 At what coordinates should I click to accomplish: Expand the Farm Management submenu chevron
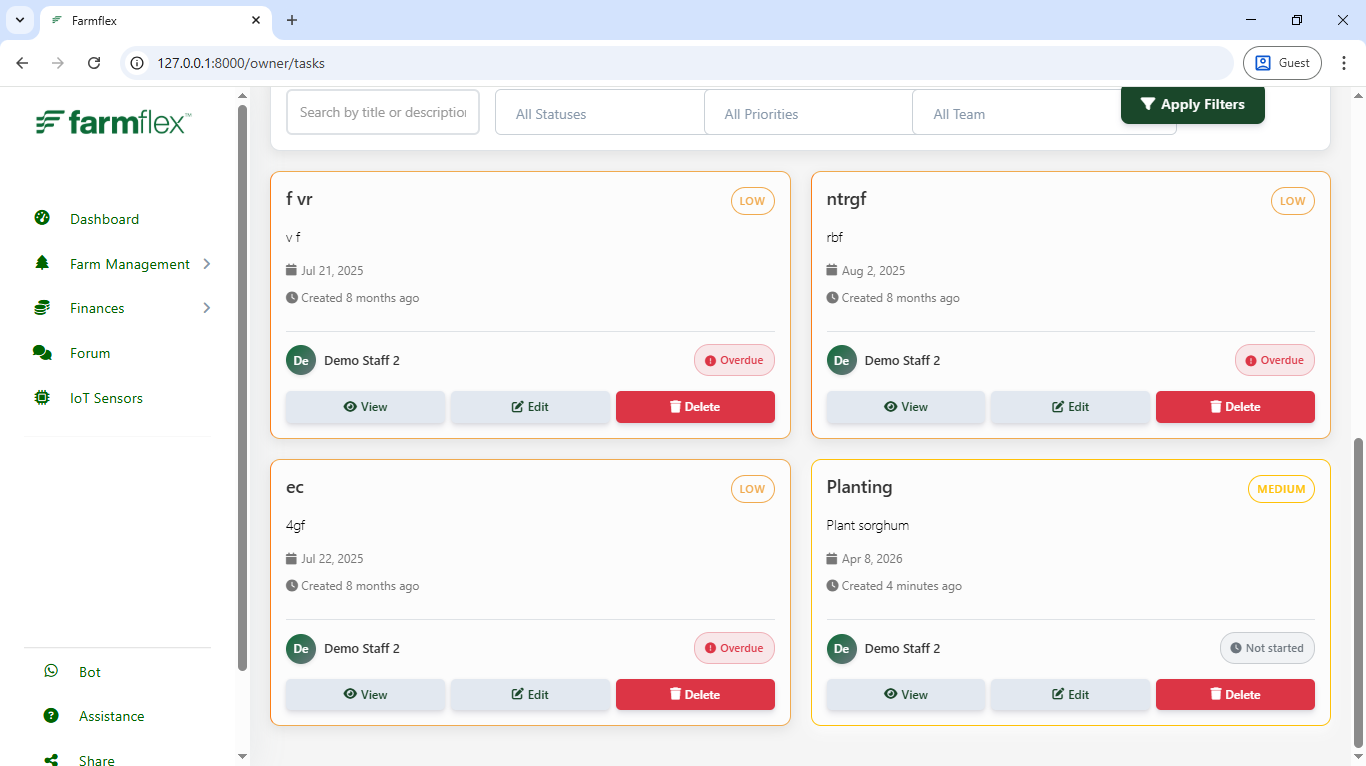click(x=207, y=264)
